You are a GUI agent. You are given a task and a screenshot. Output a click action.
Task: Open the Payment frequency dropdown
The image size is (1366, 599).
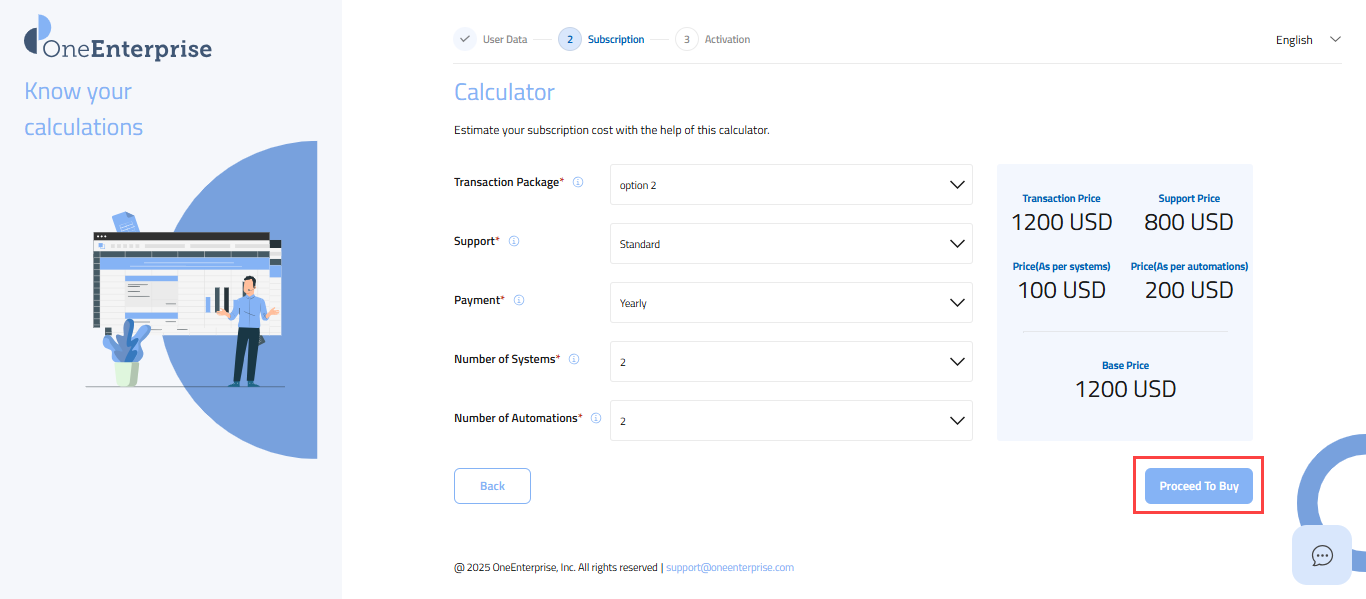click(x=790, y=303)
